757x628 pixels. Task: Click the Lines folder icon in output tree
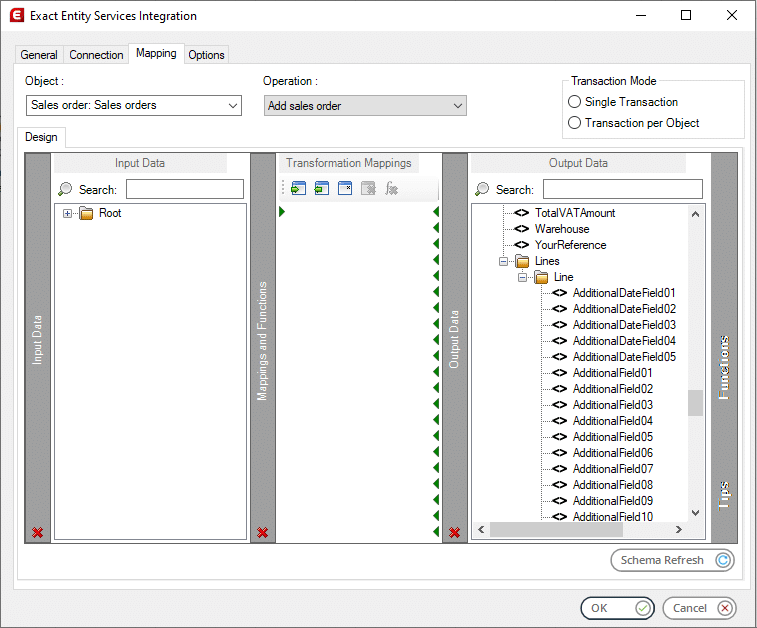coord(522,261)
